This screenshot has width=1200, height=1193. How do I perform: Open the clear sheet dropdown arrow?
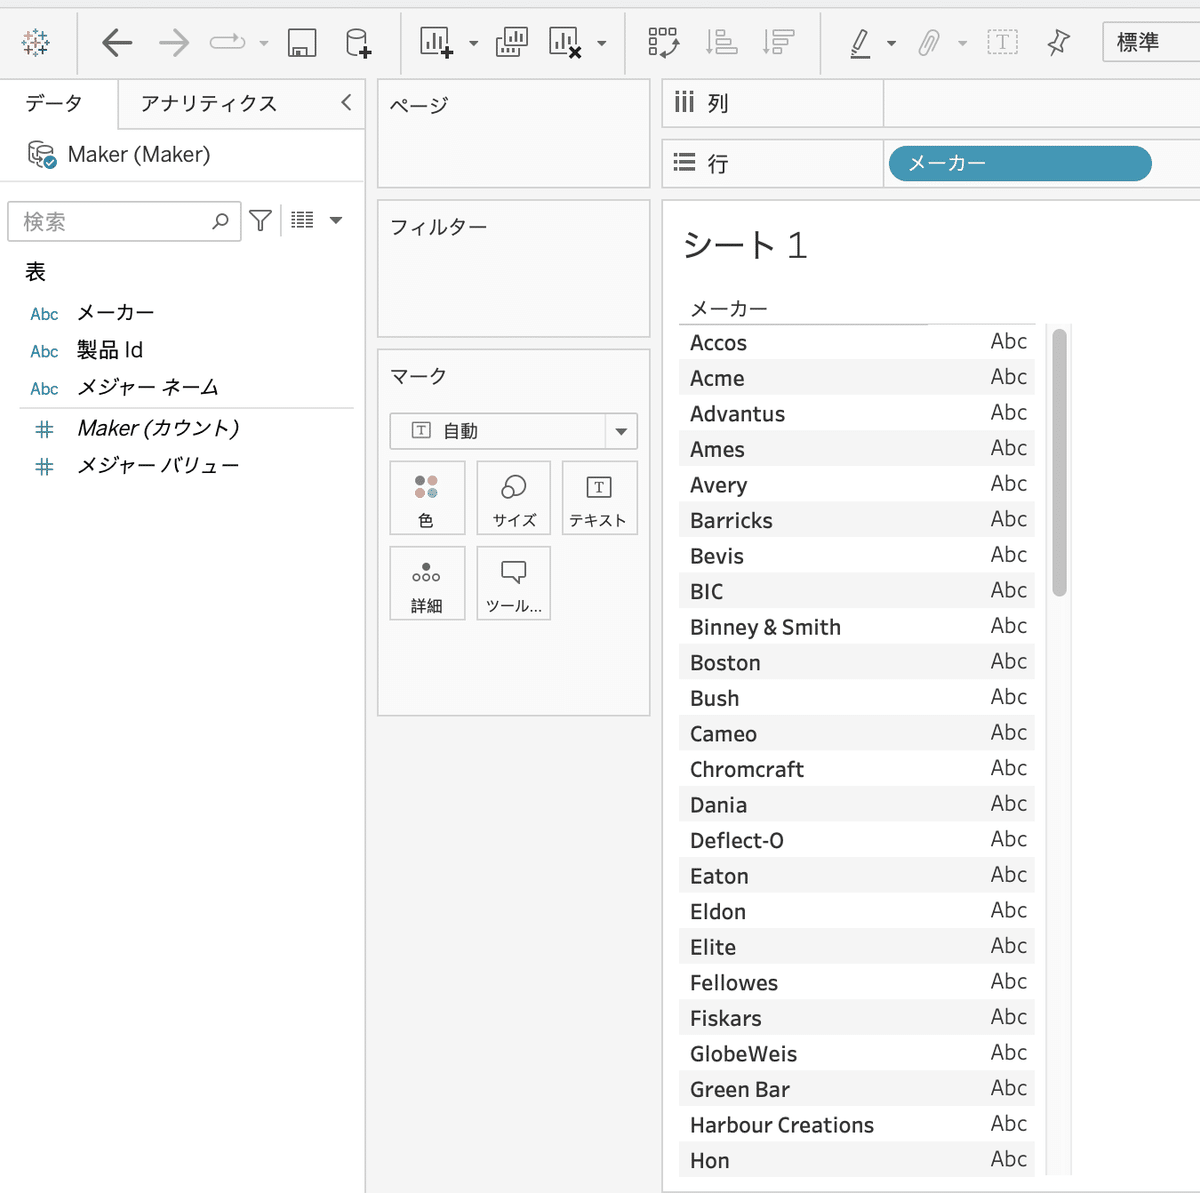coord(602,43)
